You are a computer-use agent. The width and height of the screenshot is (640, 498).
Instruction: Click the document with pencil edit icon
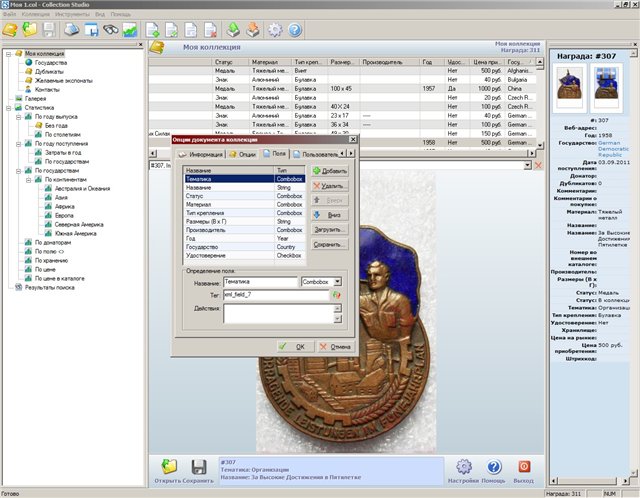click(x=171, y=30)
